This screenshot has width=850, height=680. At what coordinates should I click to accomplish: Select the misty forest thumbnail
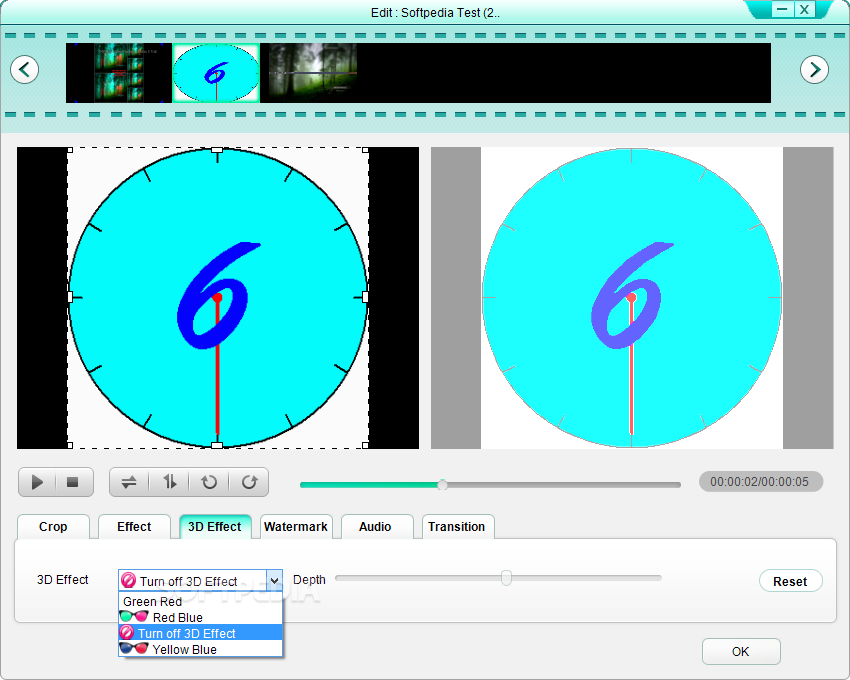313,73
